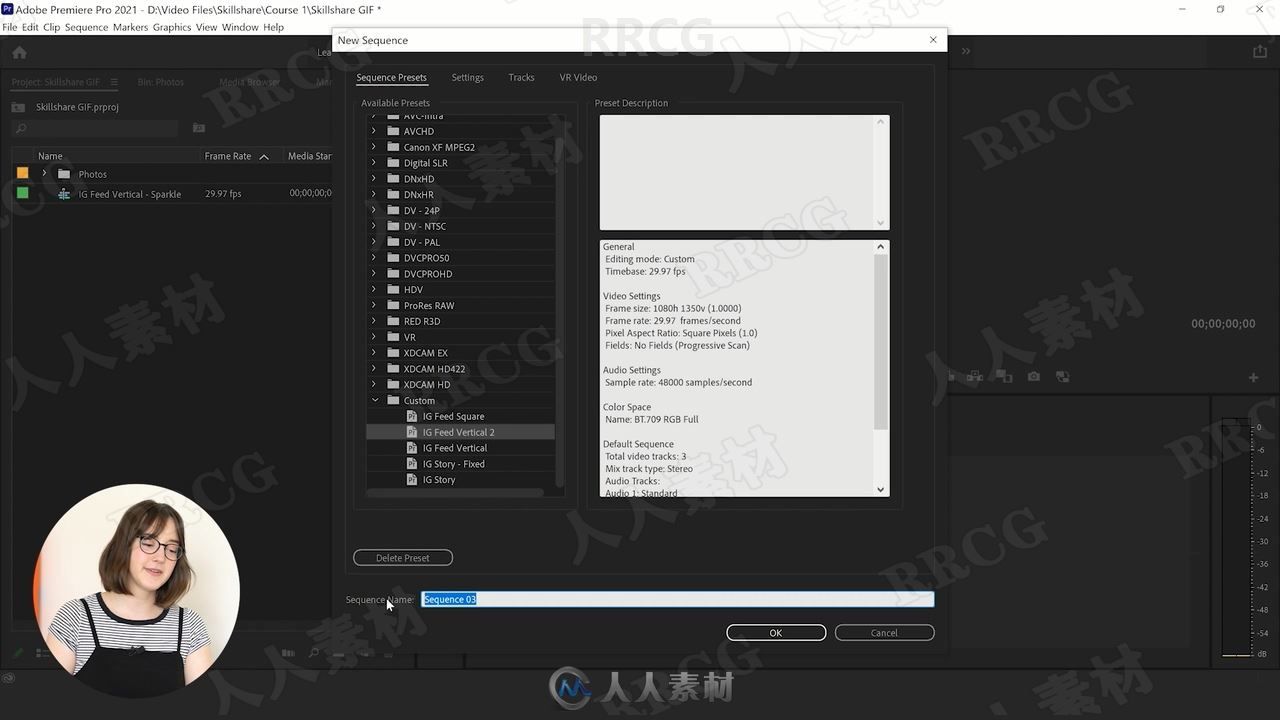
Task: Switch to the VR Video tab
Action: [x=578, y=77]
